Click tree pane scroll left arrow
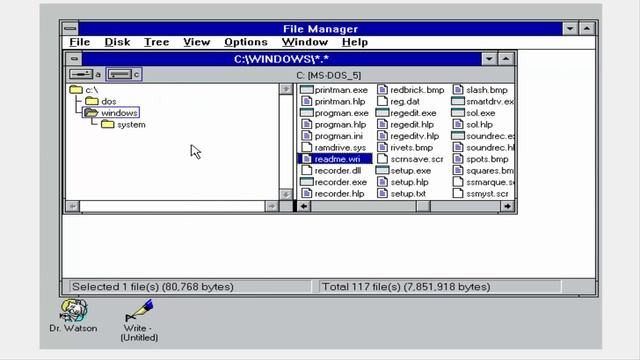Screen dimensions: 640x360 click(73, 207)
